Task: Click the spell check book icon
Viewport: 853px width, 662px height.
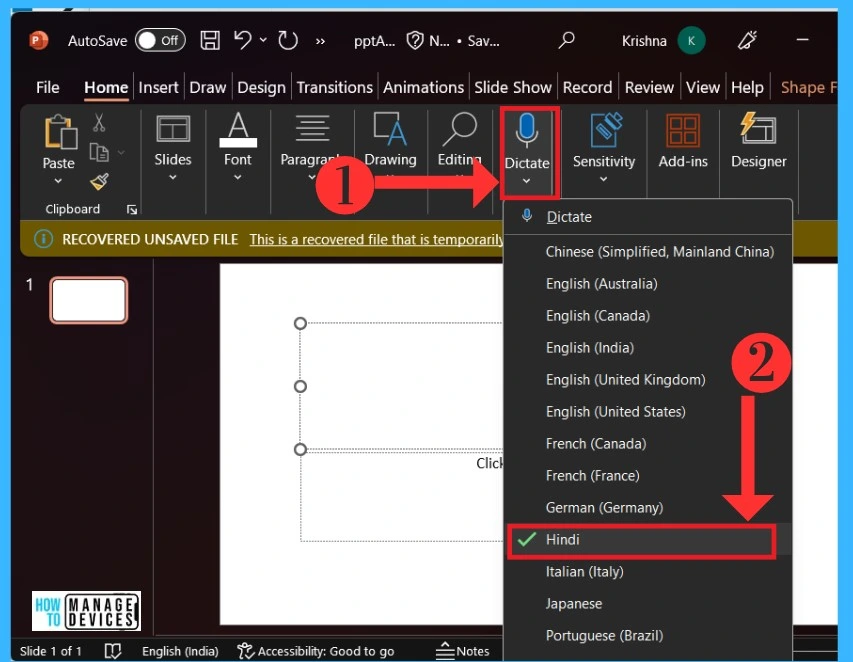Action: (113, 651)
